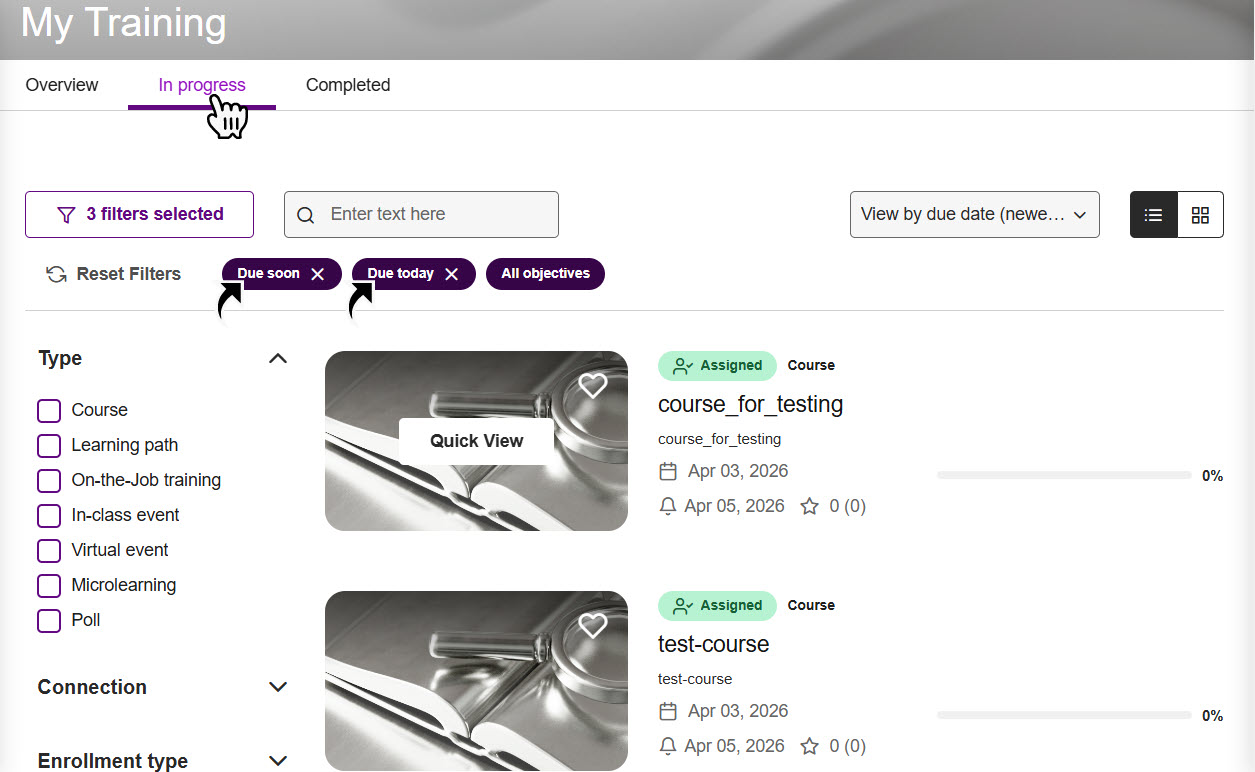Remove the Due soon filter chip
Image resolution: width=1255 pixels, height=772 pixels.
pos(318,274)
